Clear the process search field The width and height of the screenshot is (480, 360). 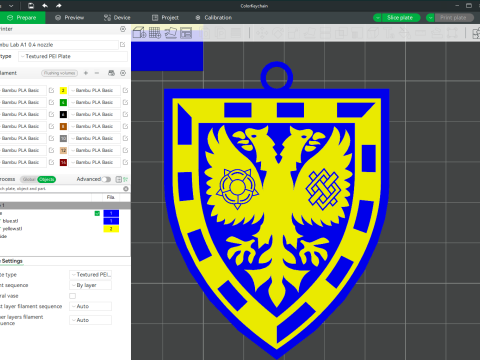coord(126,189)
